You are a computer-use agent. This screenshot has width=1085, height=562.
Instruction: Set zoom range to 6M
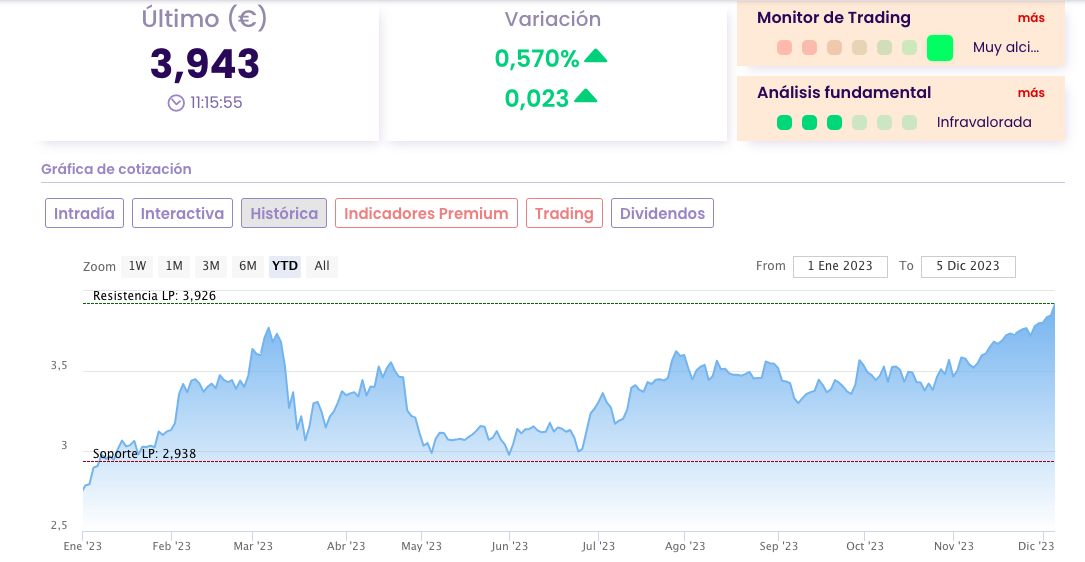248,266
